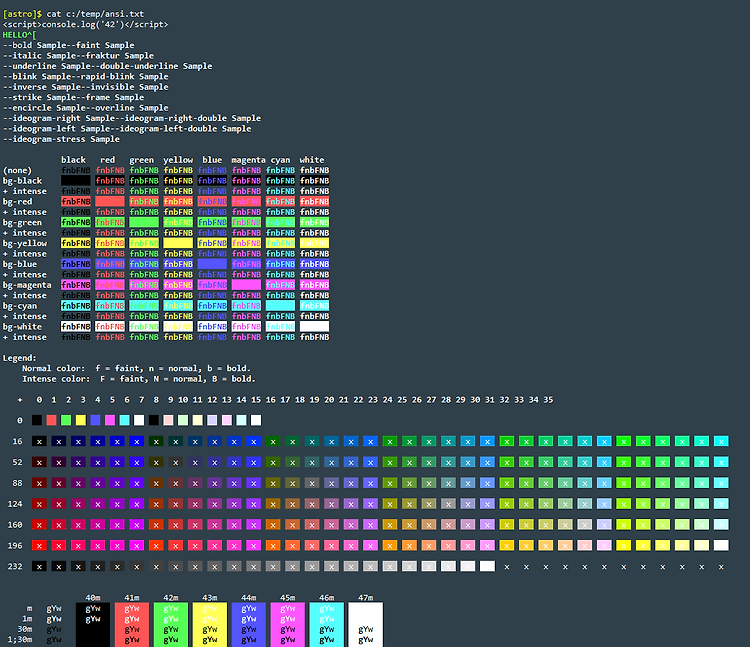750x647 pixels.
Task: Click the 'blue' column header
Action: [x=212, y=160]
